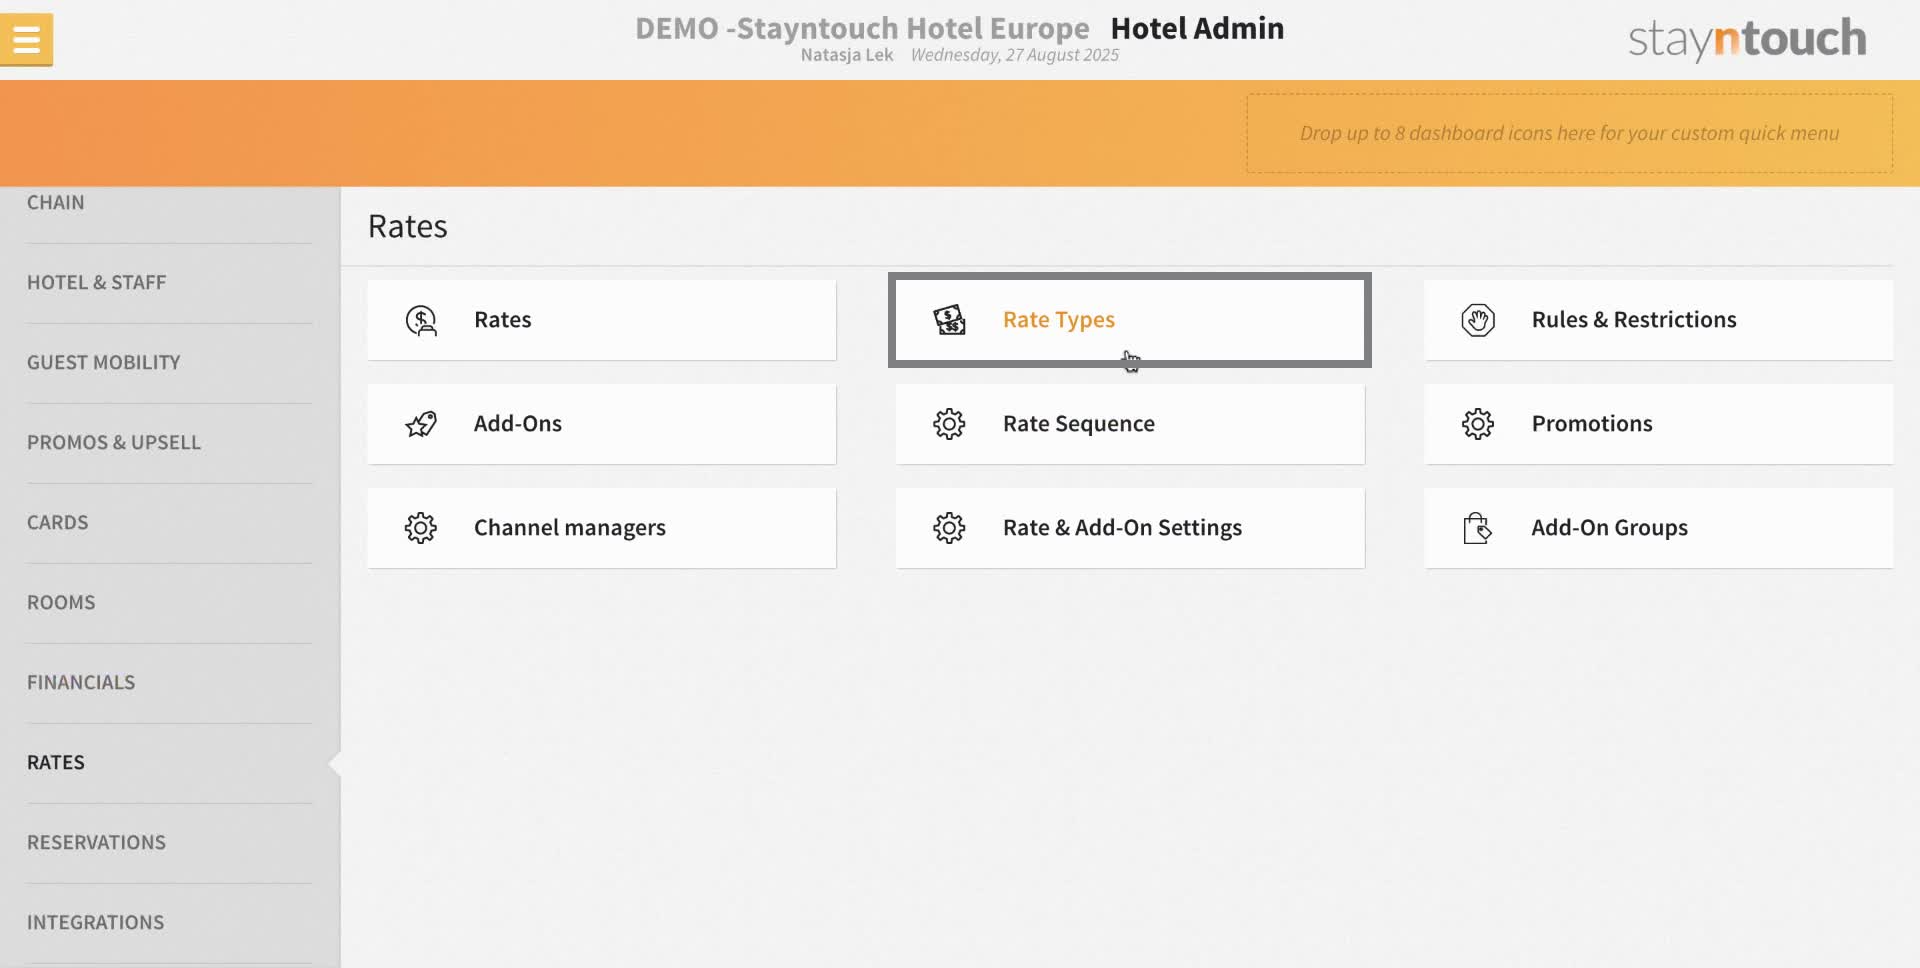Click the Rules & Restrictions hand icon

click(1478, 320)
